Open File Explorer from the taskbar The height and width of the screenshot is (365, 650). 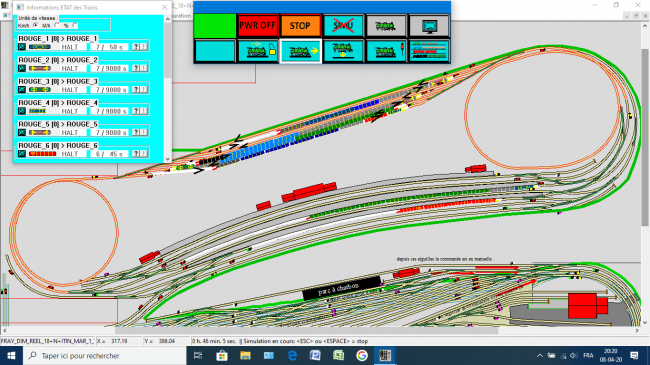coord(245,355)
